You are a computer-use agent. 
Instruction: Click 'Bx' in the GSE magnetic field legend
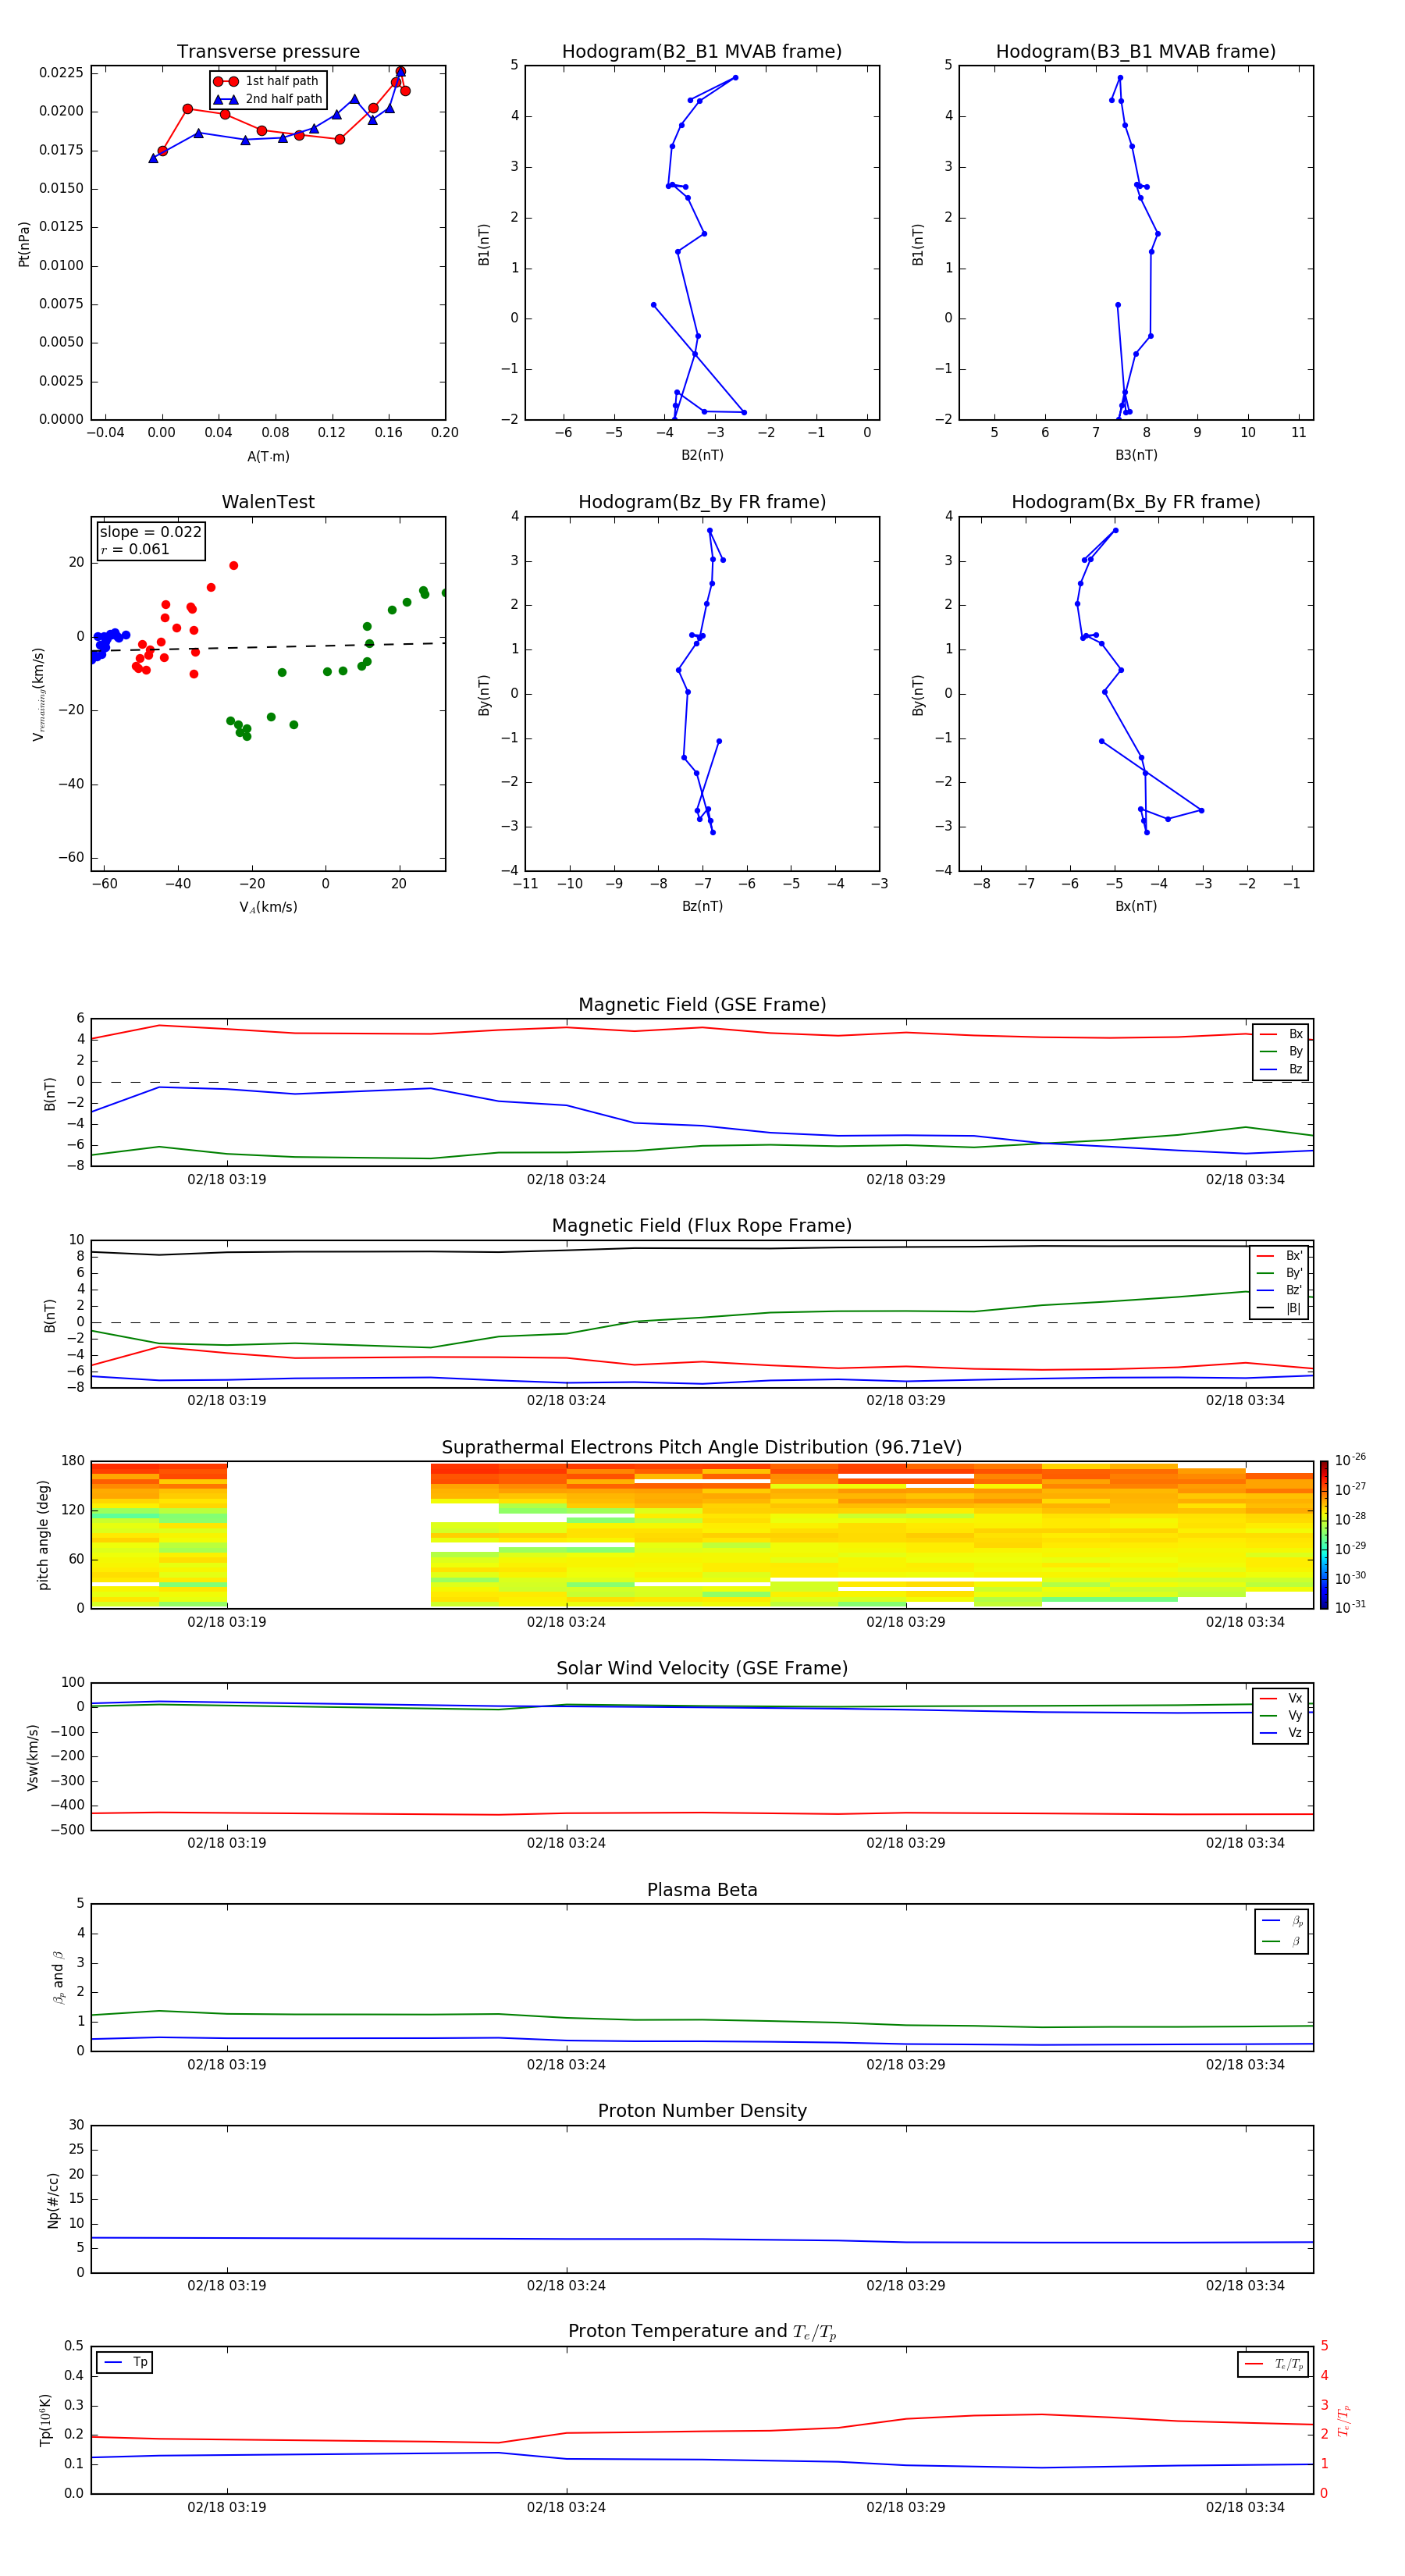[x=1295, y=1034]
